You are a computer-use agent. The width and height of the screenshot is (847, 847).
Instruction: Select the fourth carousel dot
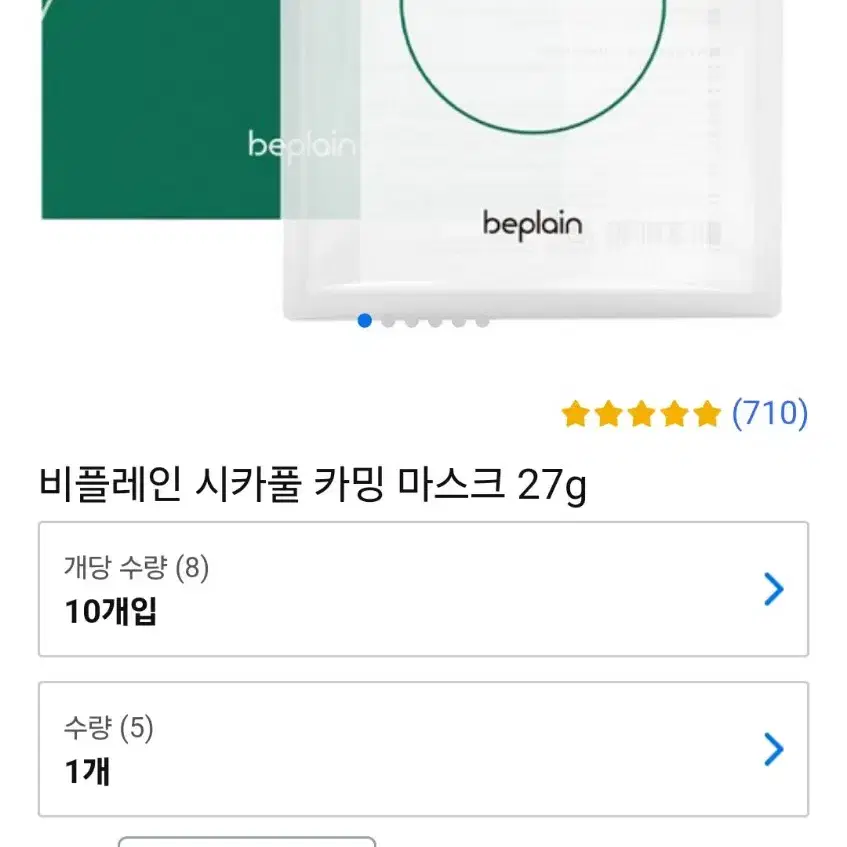click(435, 321)
